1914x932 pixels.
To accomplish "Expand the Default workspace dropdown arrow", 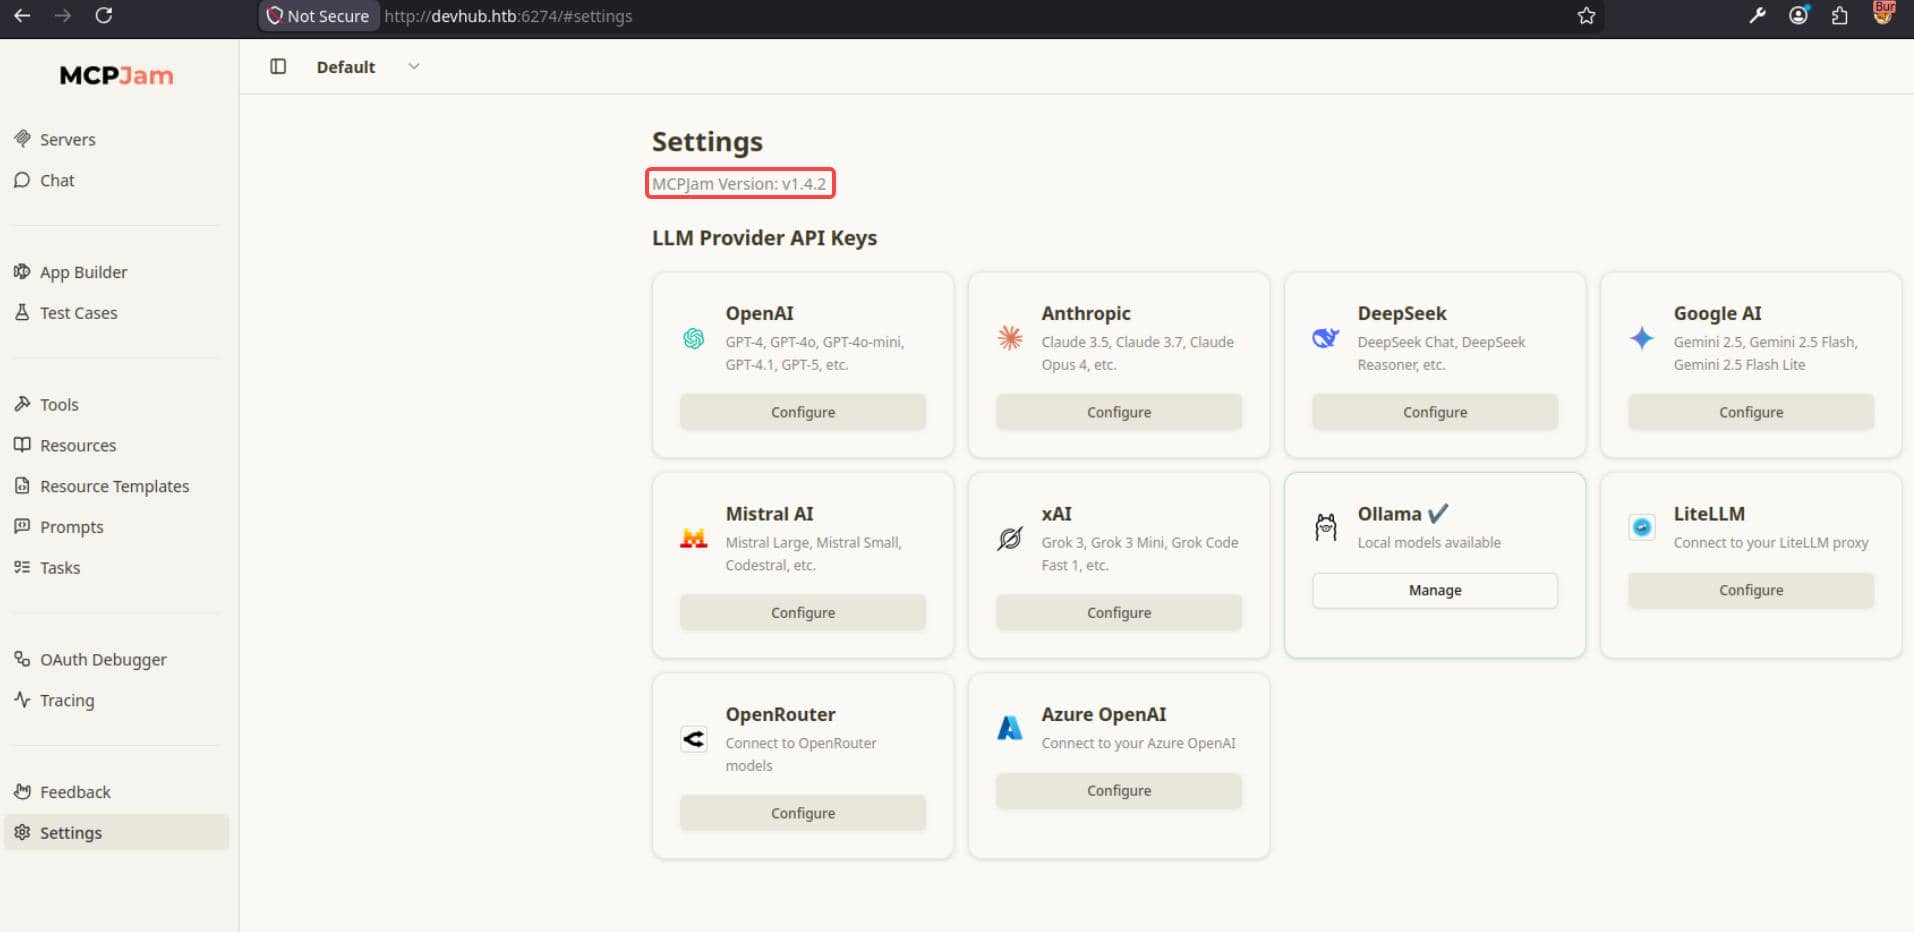I will coord(414,66).
